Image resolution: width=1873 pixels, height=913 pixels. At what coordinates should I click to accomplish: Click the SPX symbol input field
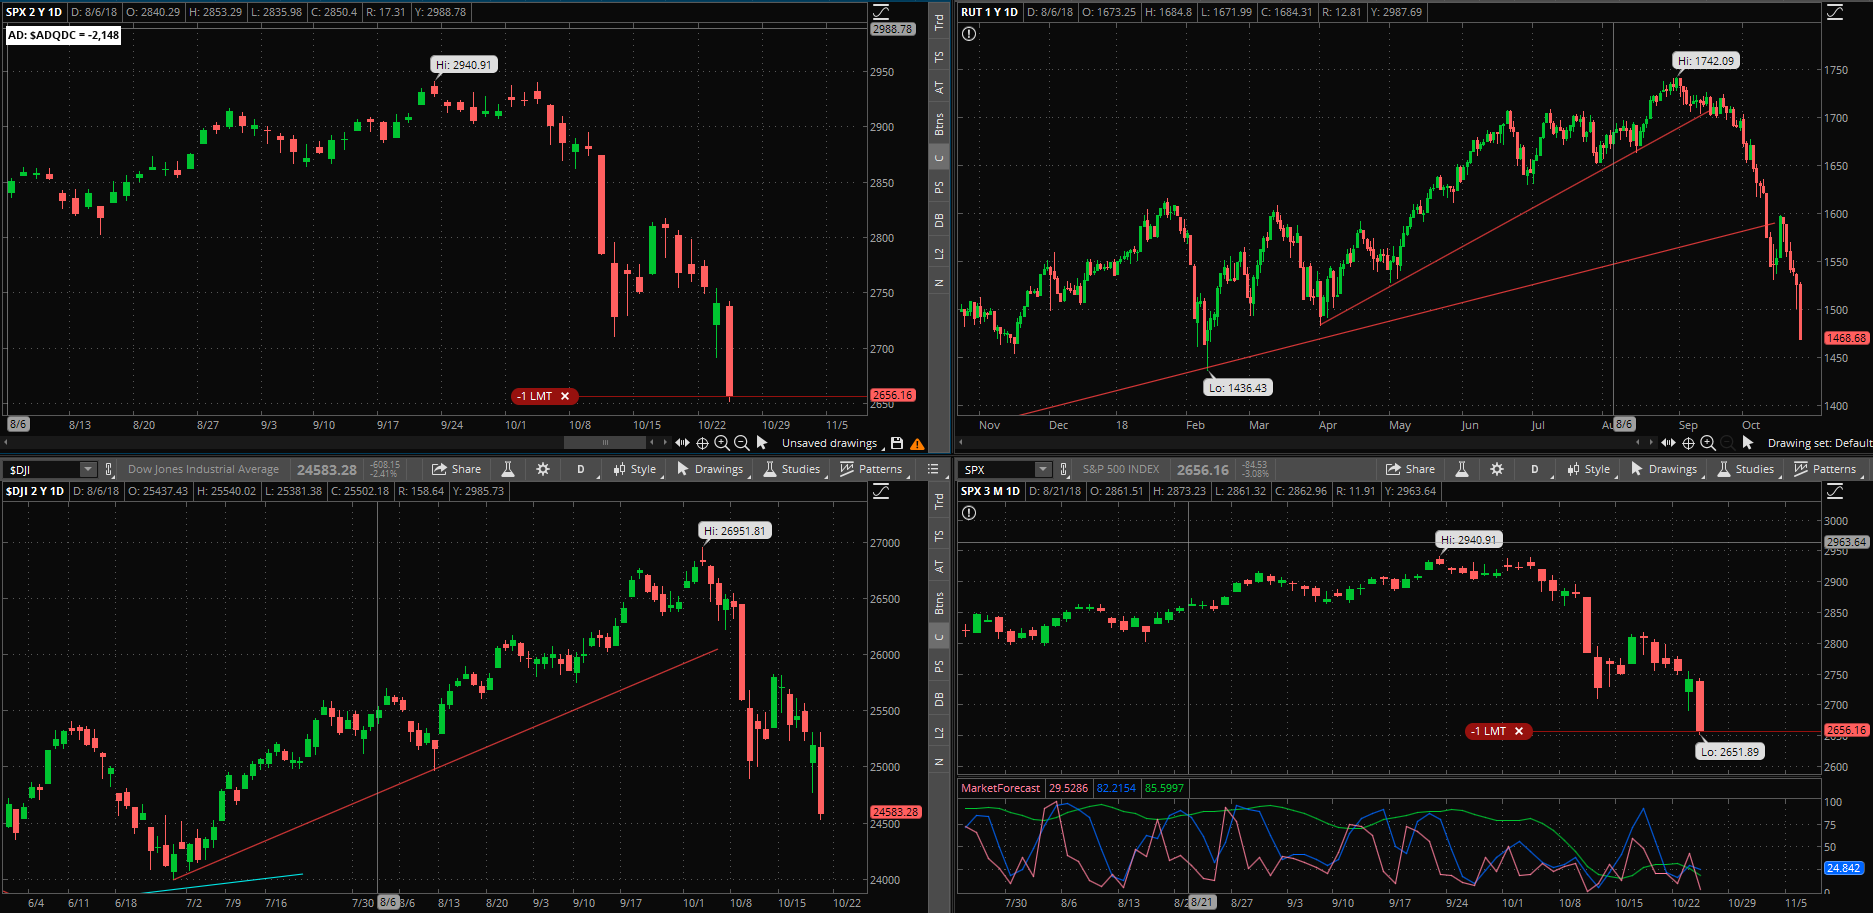pyautogui.click(x=997, y=469)
